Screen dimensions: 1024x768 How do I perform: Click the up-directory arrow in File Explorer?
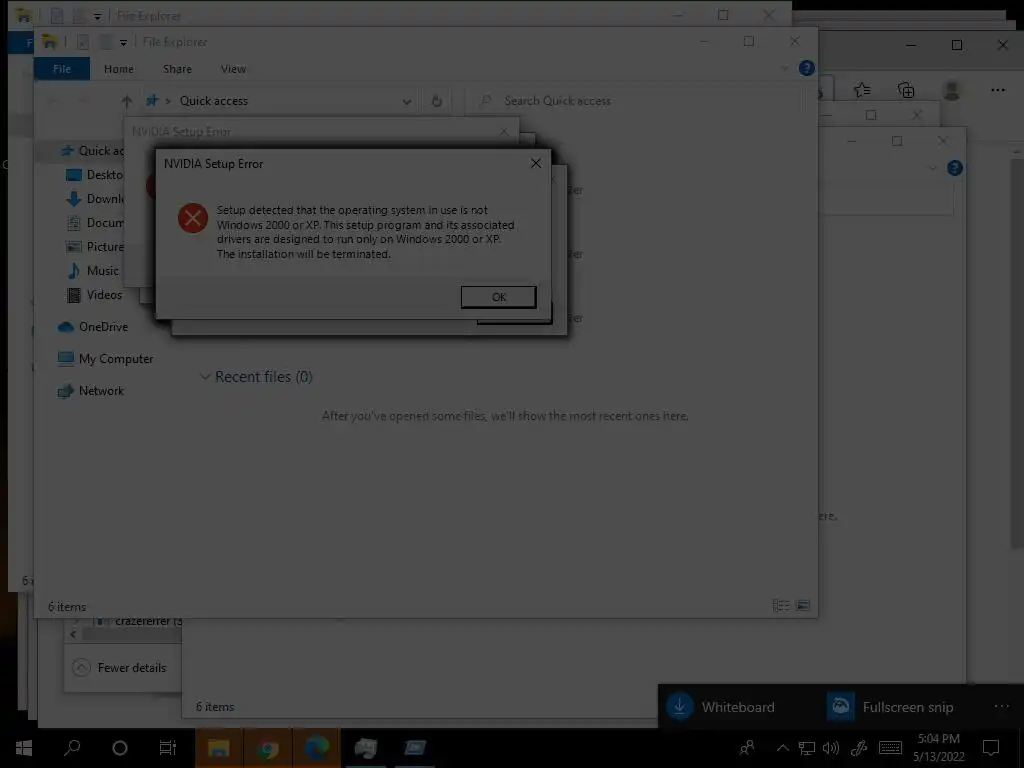[127, 101]
